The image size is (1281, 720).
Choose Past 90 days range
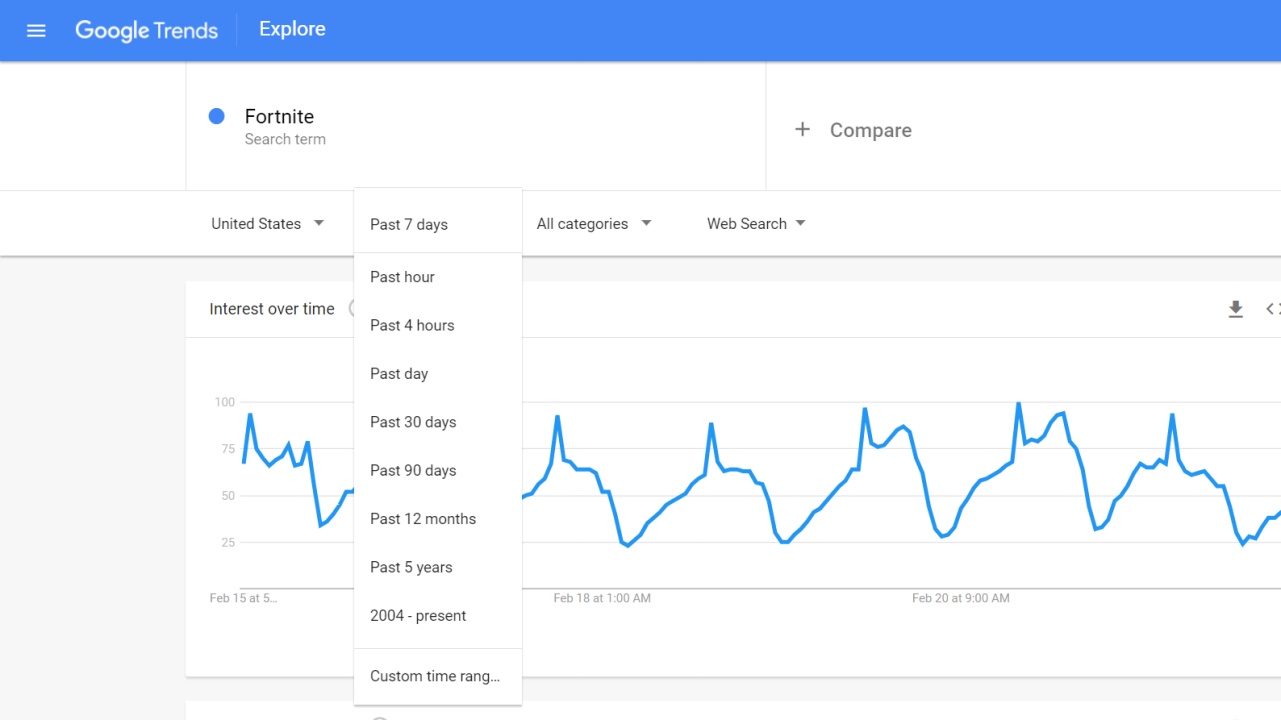pos(413,470)
